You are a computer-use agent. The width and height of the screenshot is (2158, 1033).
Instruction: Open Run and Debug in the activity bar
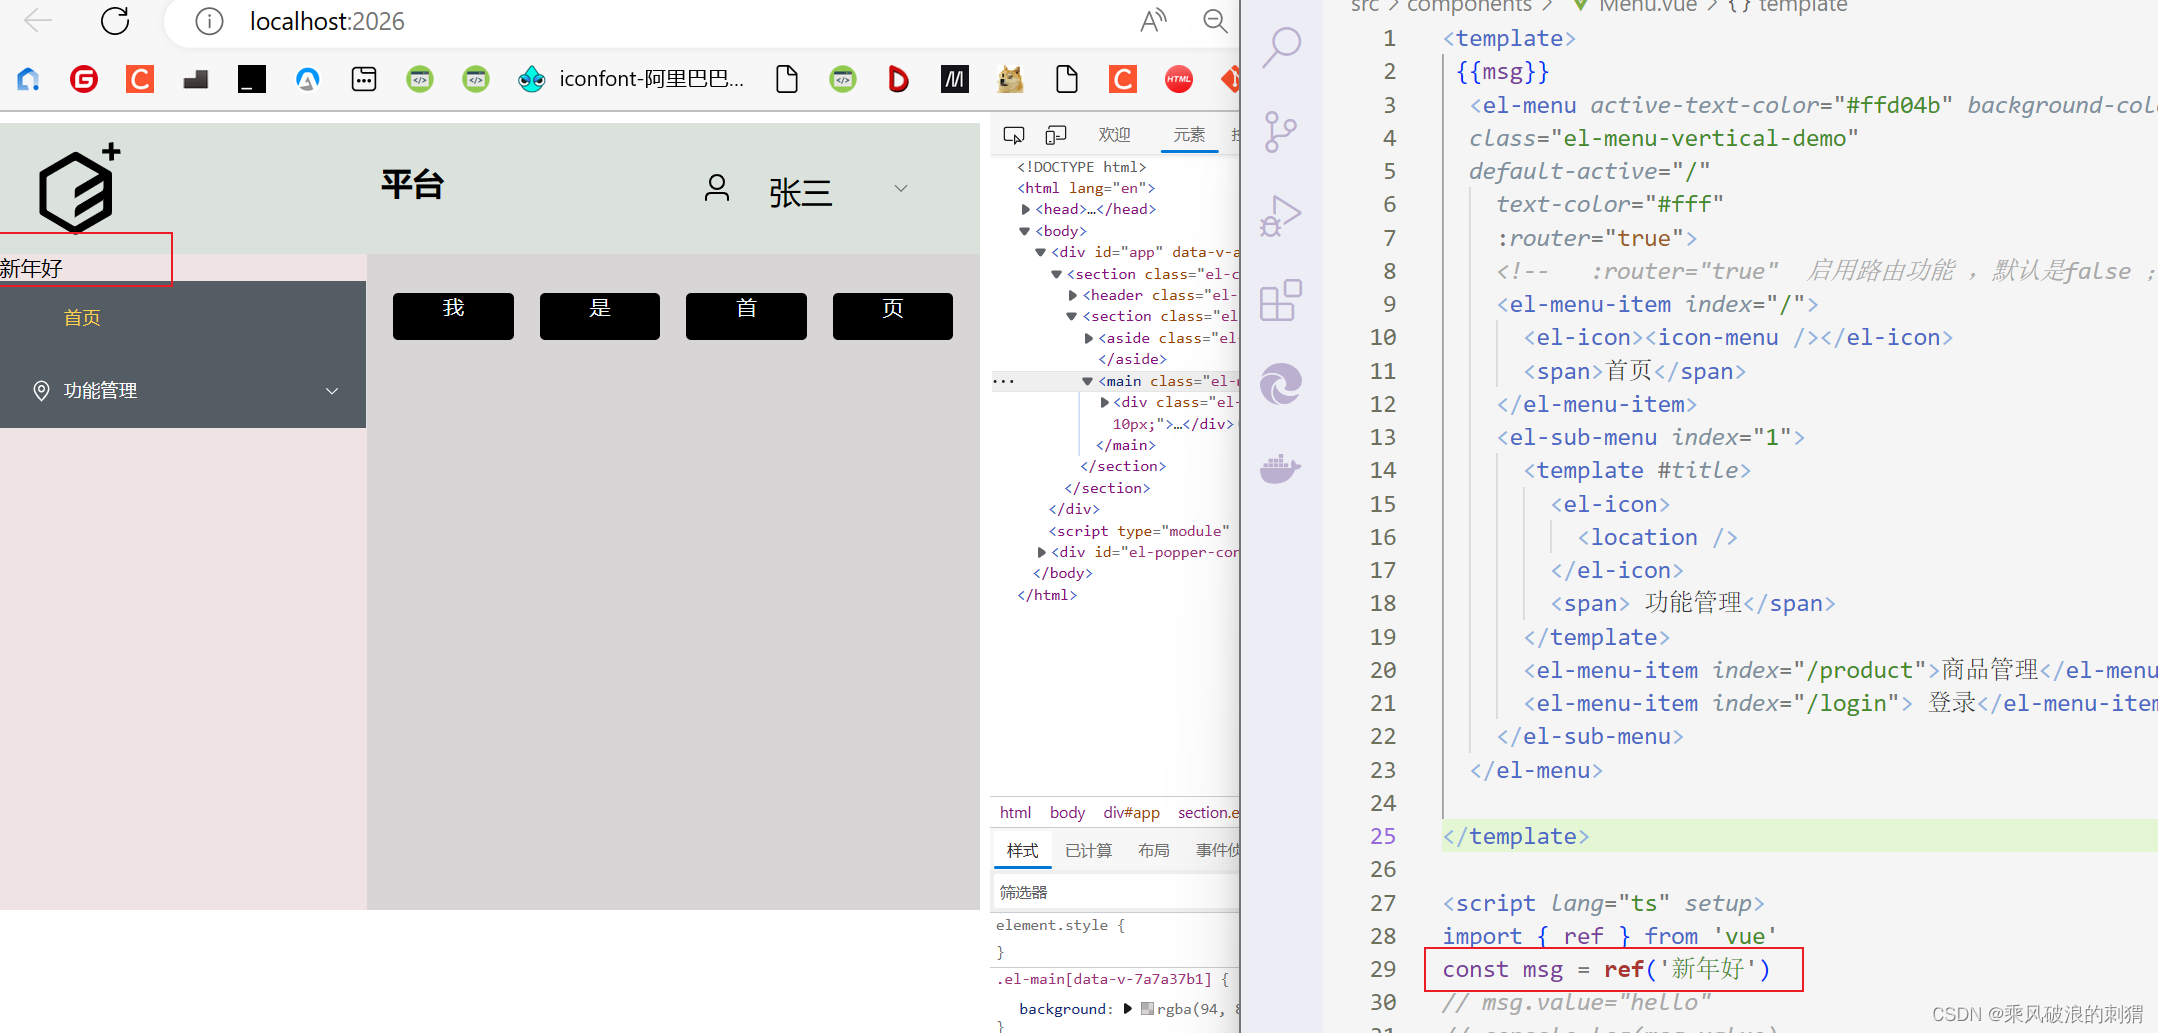pyautogui.click(x=1281, y=215)
